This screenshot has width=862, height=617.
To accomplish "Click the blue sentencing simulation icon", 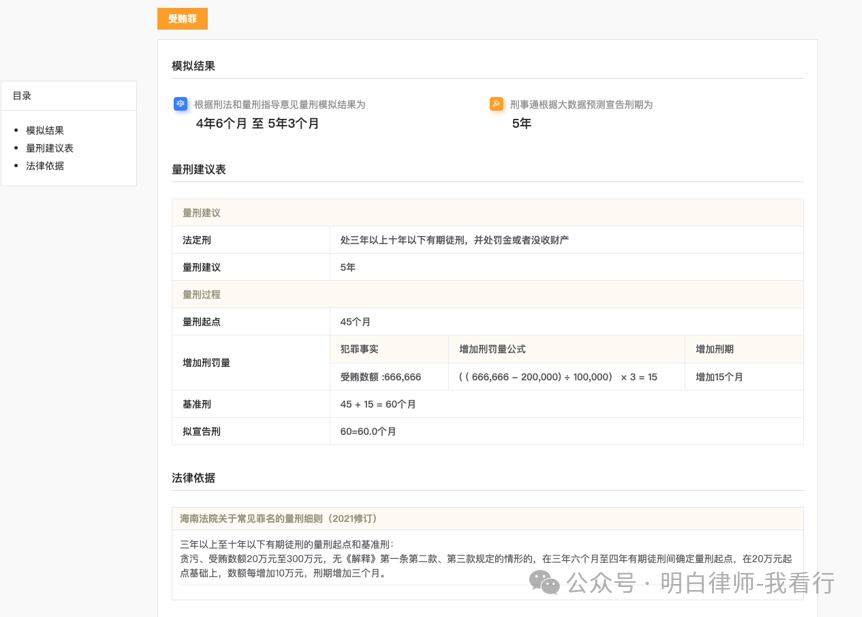I will [178, 101].
